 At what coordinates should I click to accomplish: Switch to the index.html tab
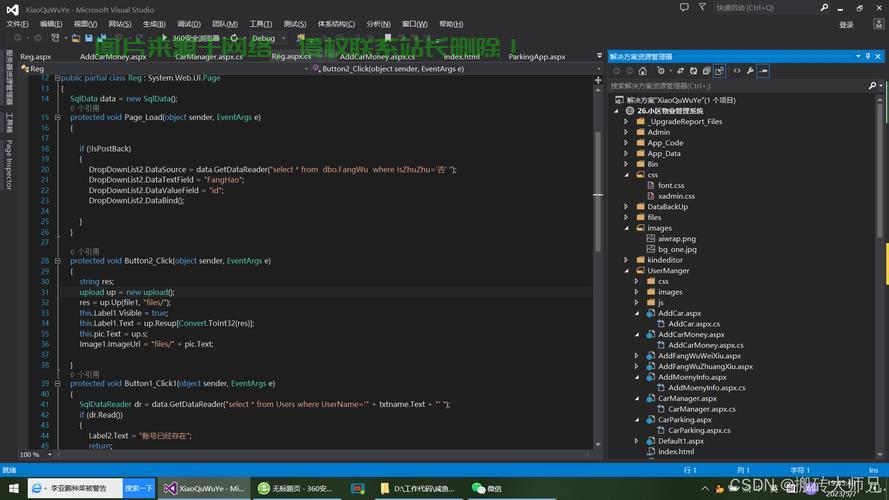click(x=462, y=57)
